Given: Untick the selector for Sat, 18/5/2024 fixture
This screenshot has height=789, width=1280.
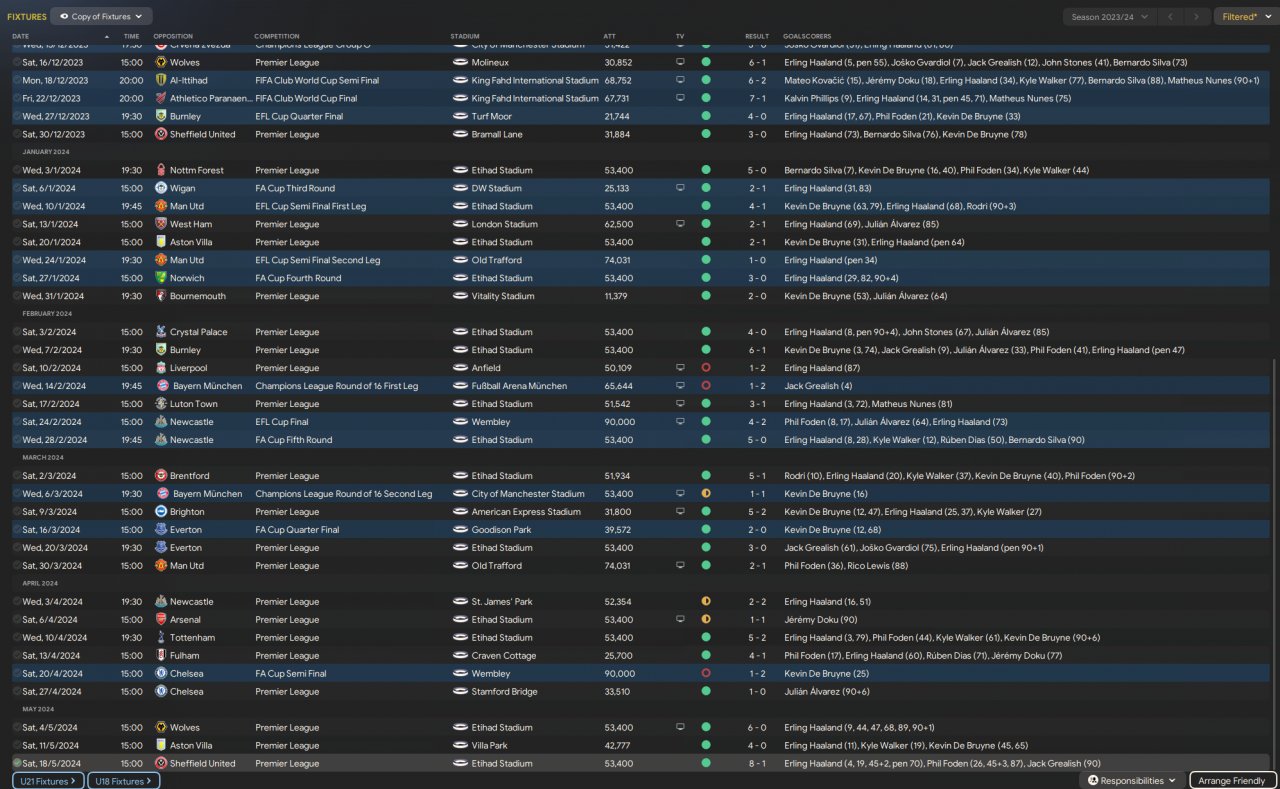Looking at the screenshot, I should 17,763.
